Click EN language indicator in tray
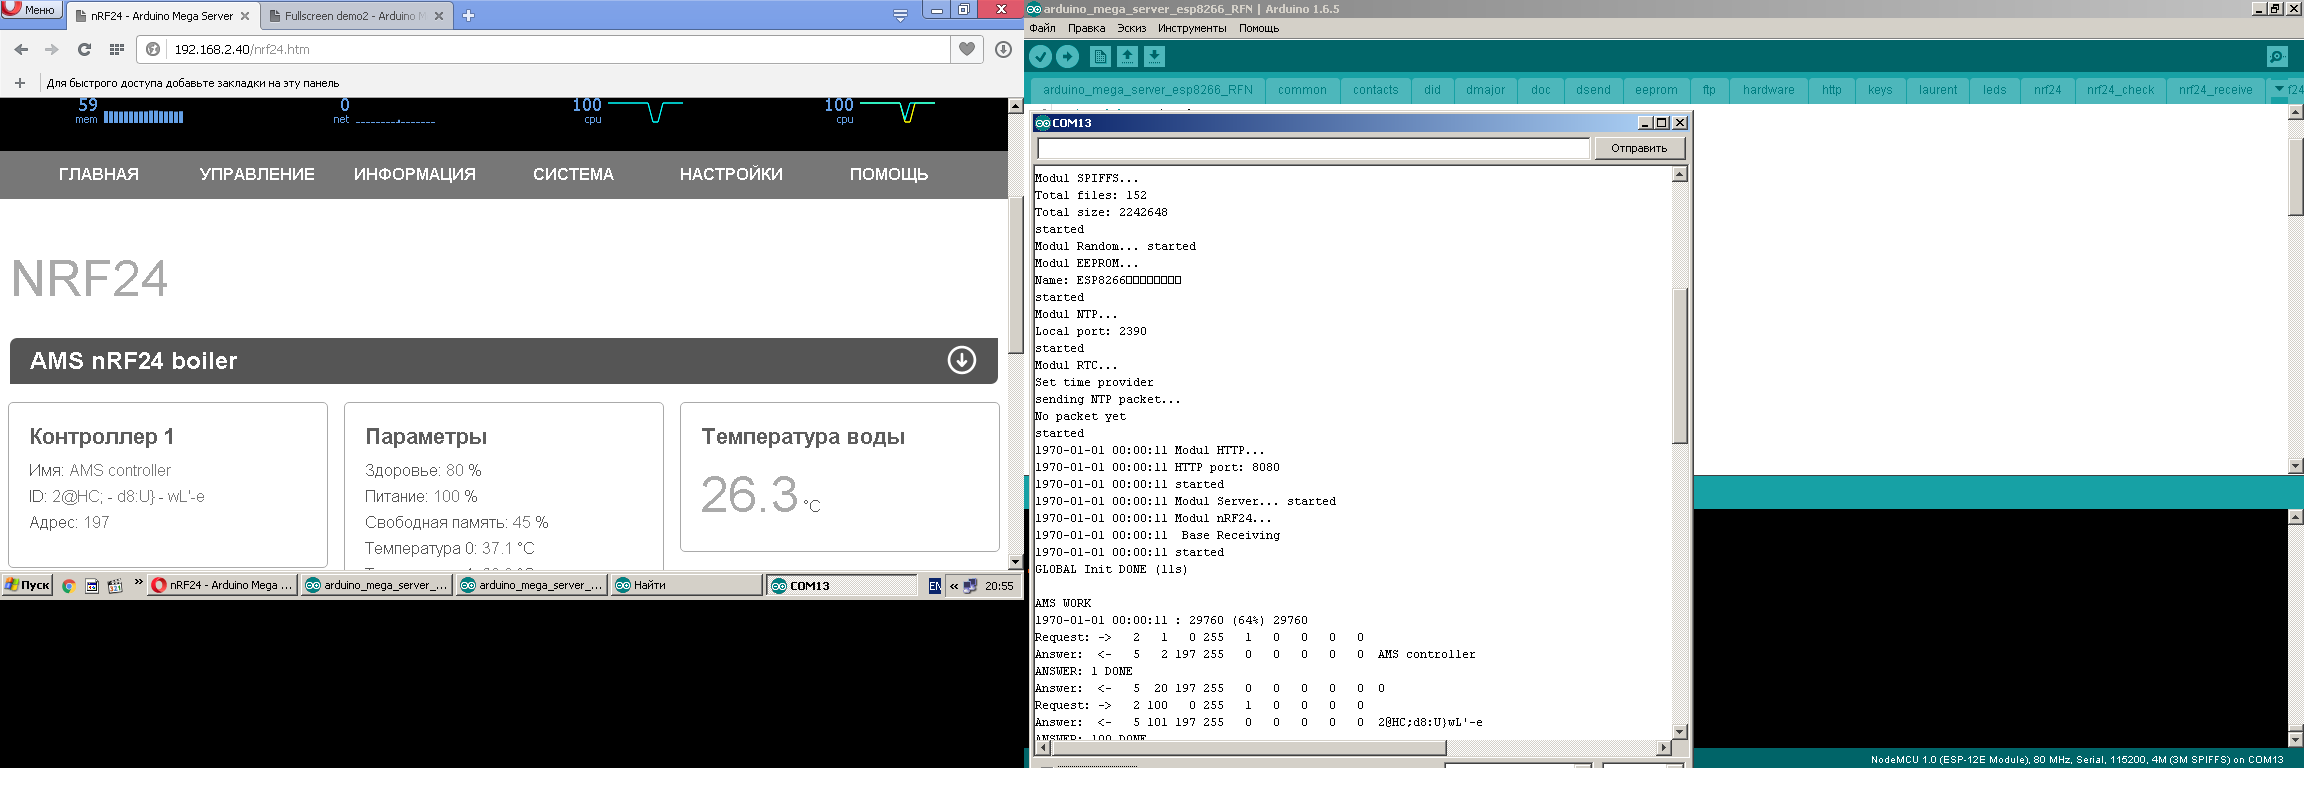This screenshot has height=791, width=2304. [x=934, y=586]
